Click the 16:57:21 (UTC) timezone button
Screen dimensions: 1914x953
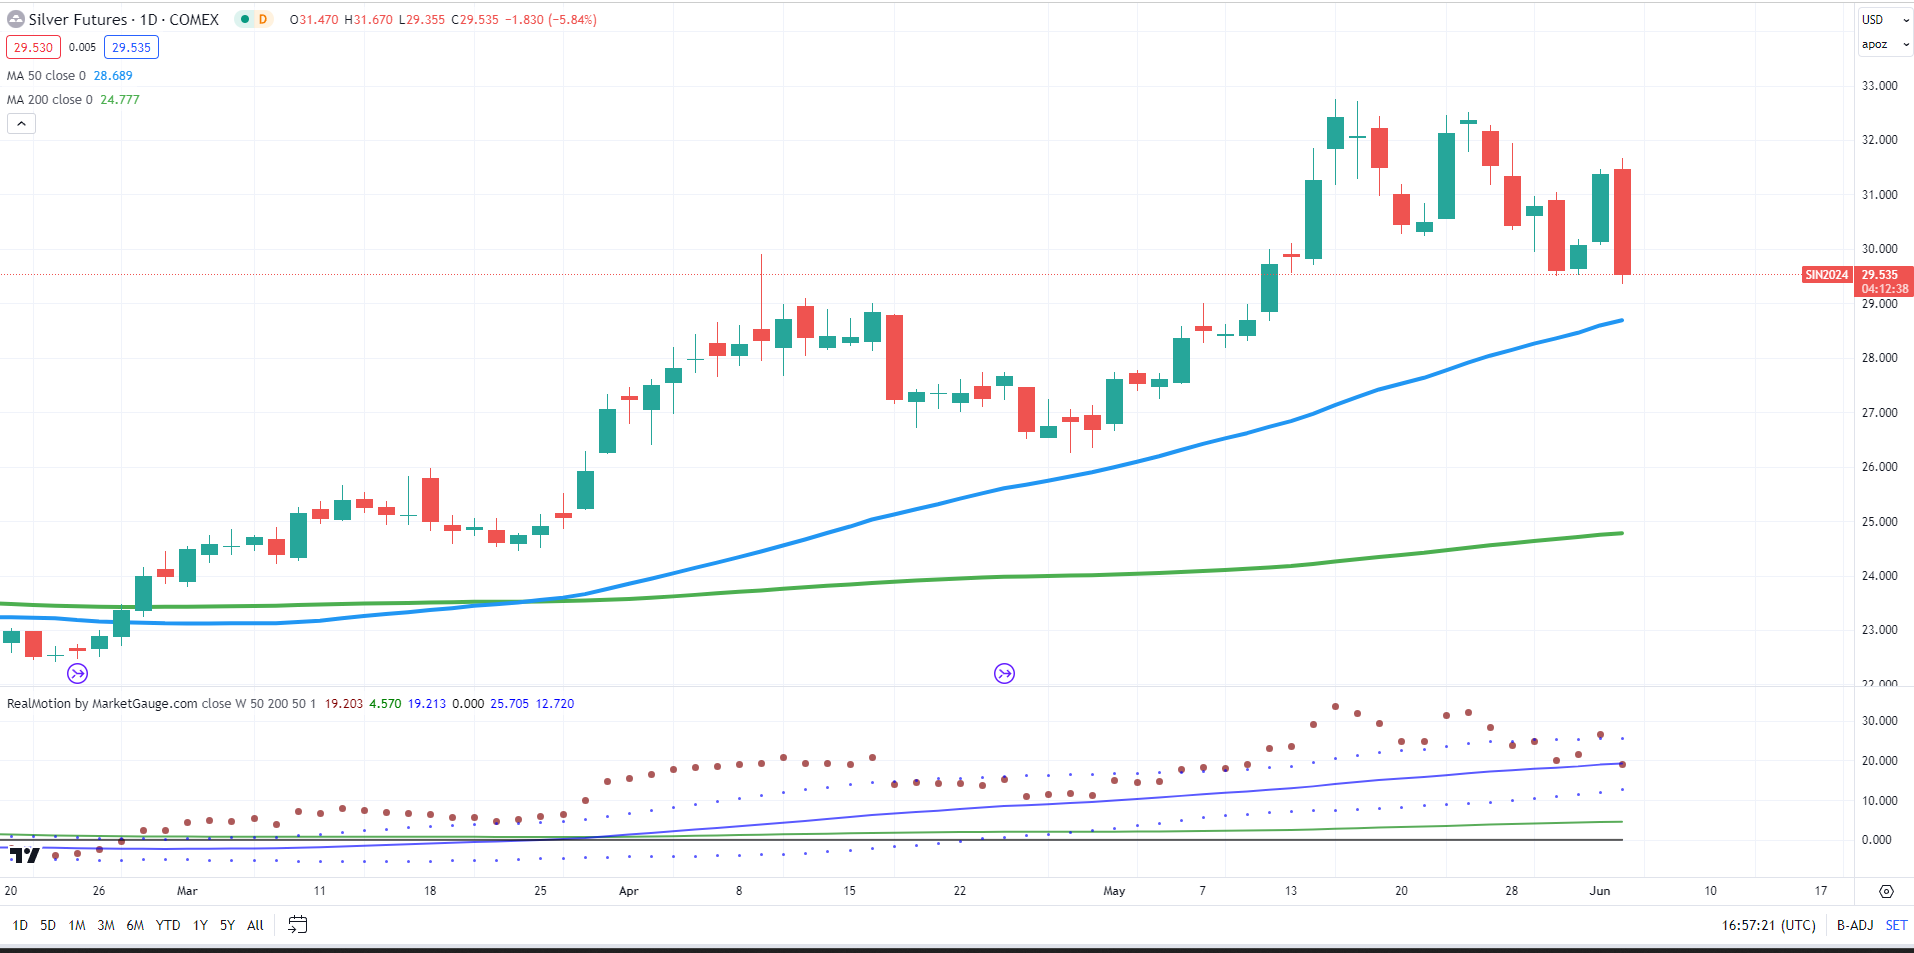click(1768, 925)
